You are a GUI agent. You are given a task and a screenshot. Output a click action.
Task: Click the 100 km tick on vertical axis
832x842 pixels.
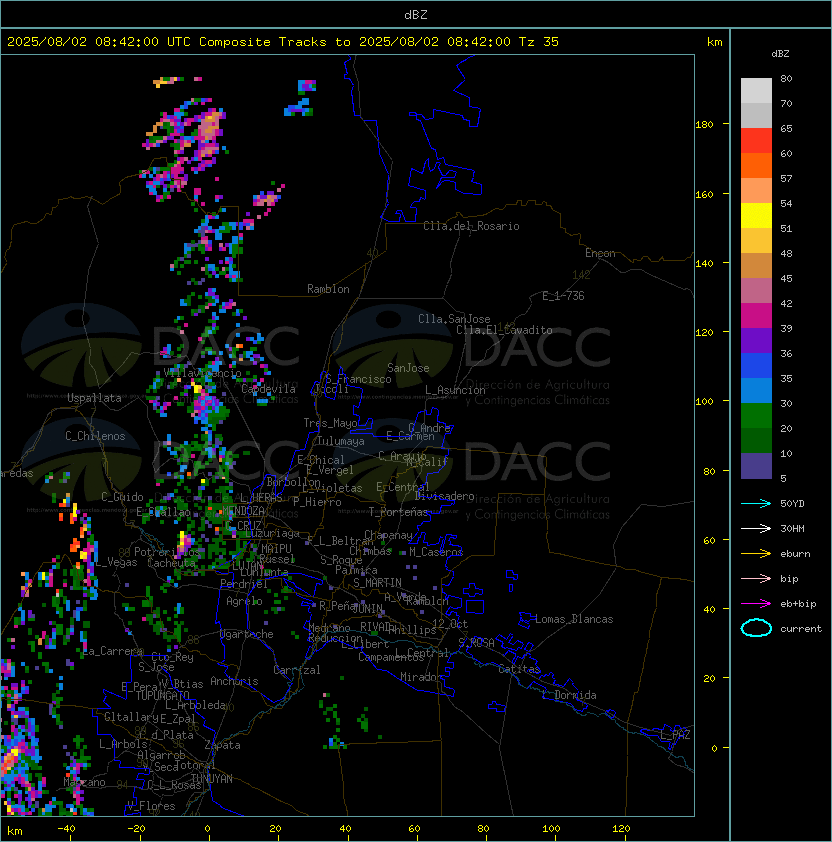[x=704, y=402]
